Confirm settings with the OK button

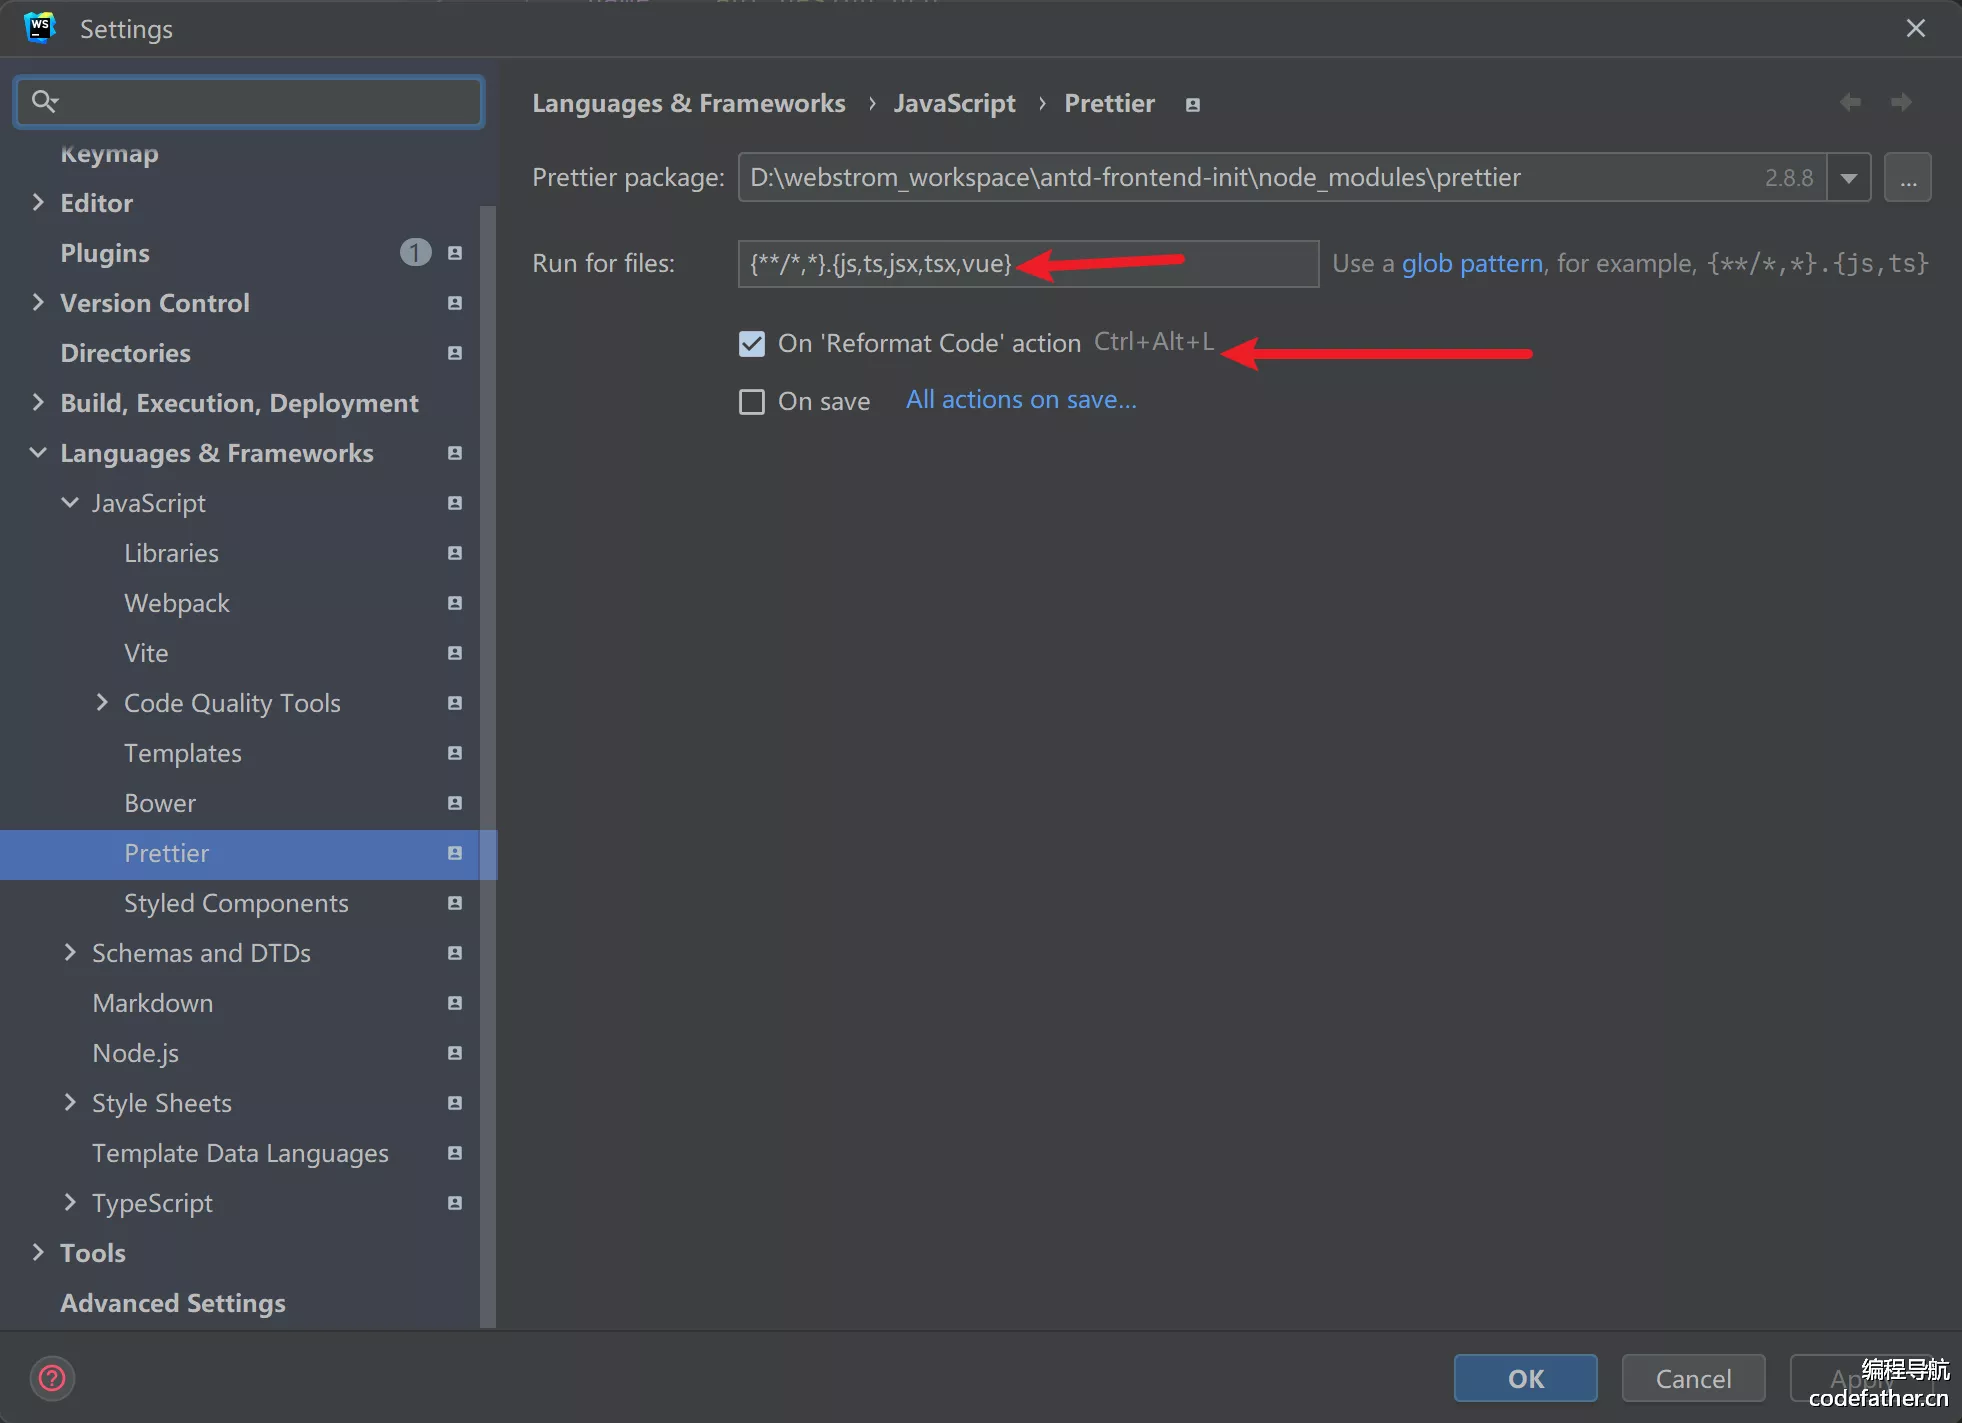pos(1525,1379)
